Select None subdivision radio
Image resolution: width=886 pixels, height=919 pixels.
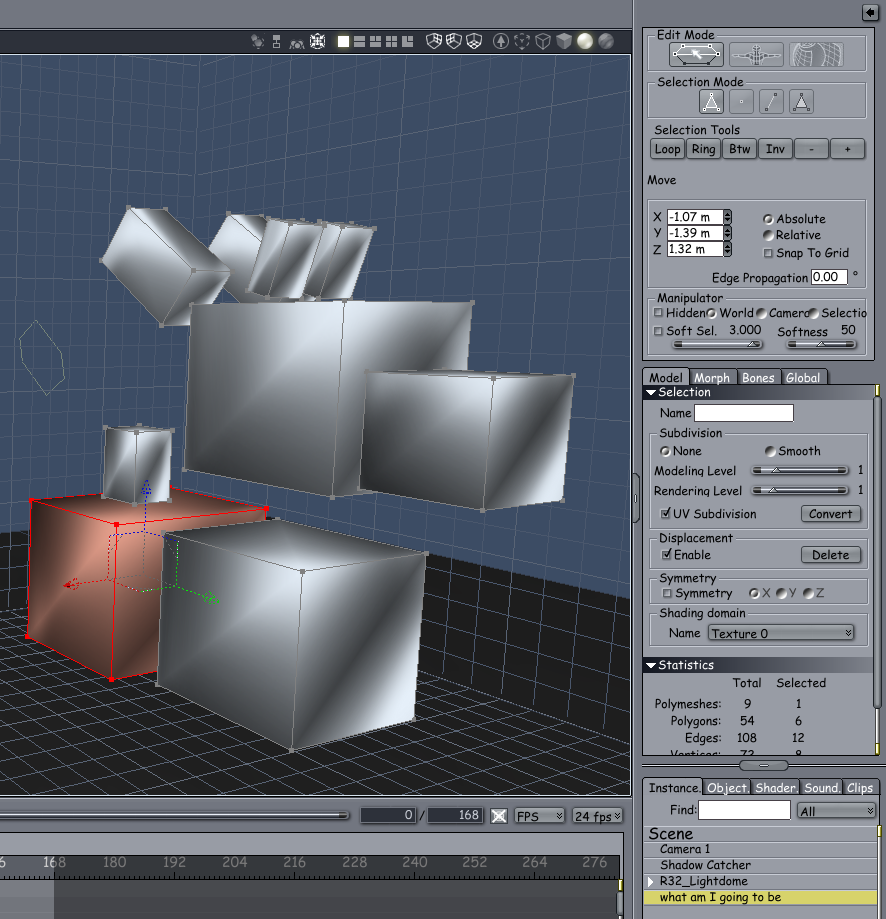click(665, 451)
